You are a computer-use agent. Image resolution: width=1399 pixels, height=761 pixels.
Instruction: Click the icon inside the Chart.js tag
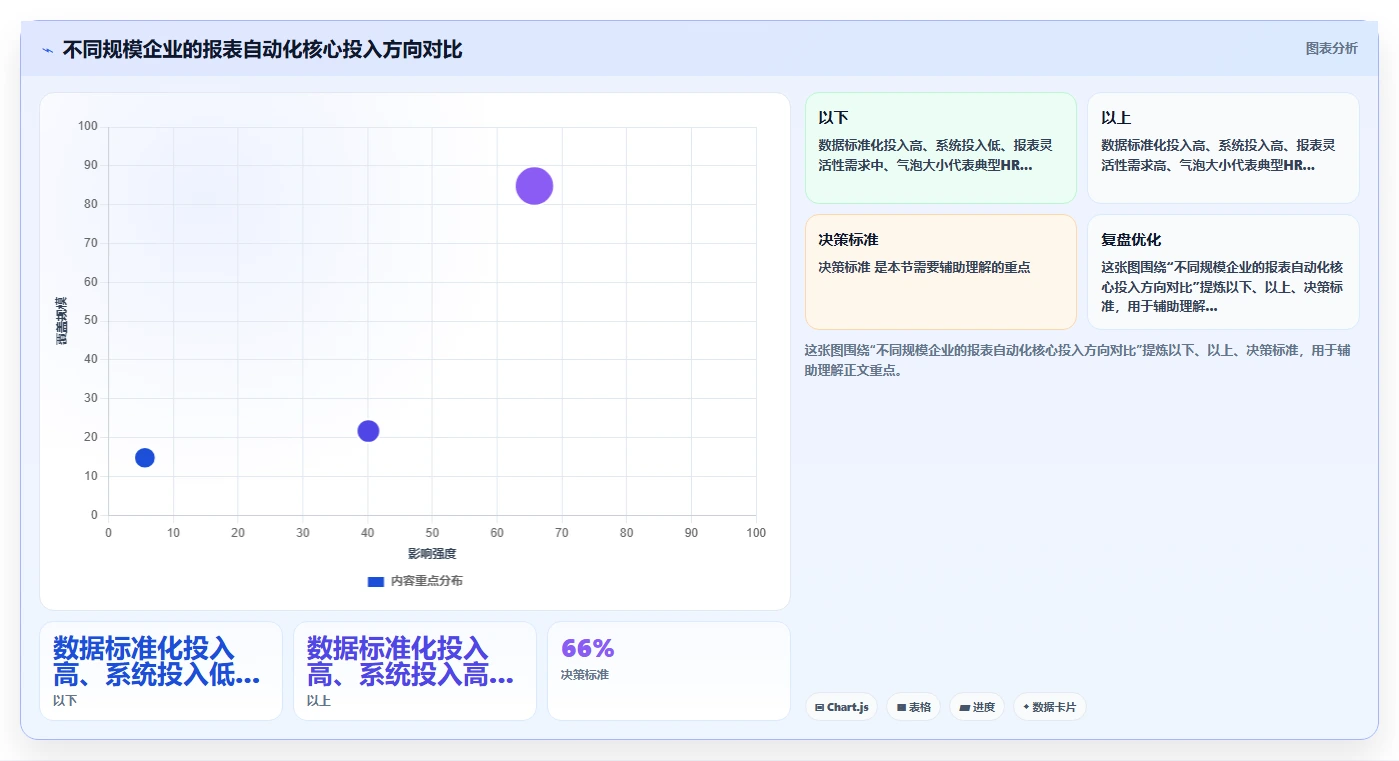click(x=819, y=707)
